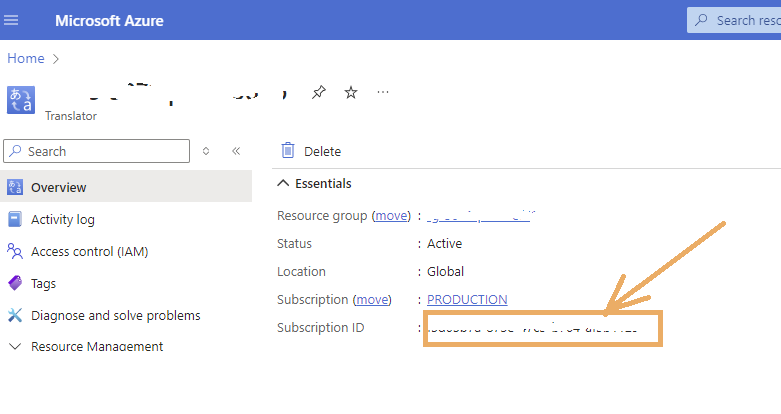Click the Location label
The width and height of the screenshot is (781, 414).
point(301,272)
